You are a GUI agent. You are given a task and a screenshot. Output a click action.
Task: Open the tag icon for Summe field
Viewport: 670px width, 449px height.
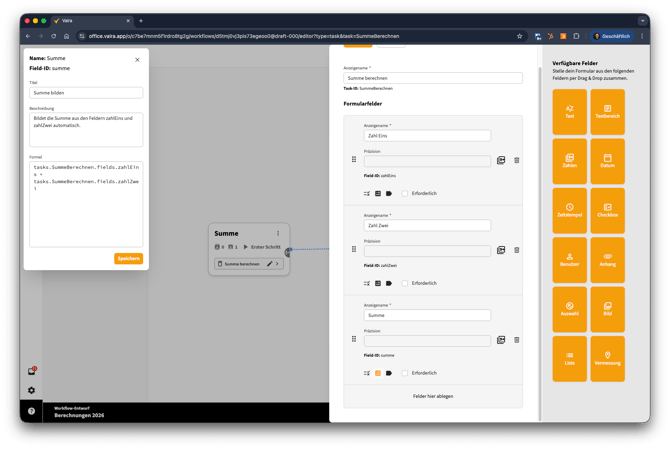click(389, 373)
